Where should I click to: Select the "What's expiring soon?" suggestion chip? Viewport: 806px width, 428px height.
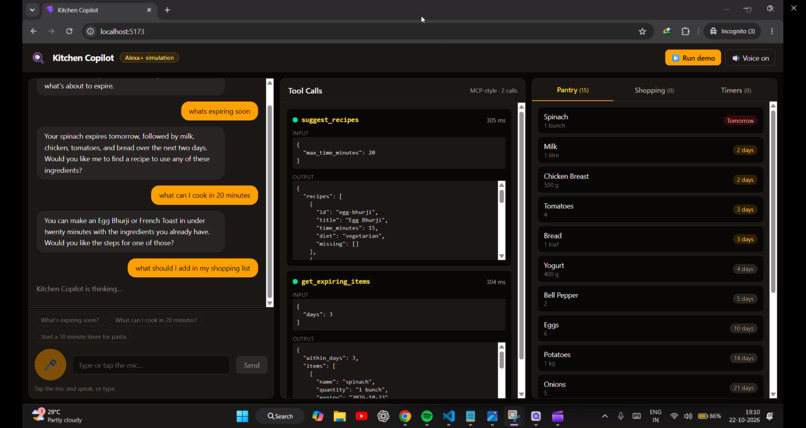click(x=70, y=320)
